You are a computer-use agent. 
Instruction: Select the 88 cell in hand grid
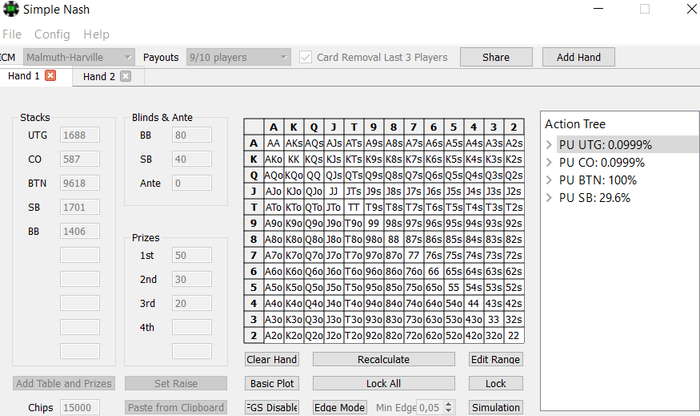[x=394, y=239]
